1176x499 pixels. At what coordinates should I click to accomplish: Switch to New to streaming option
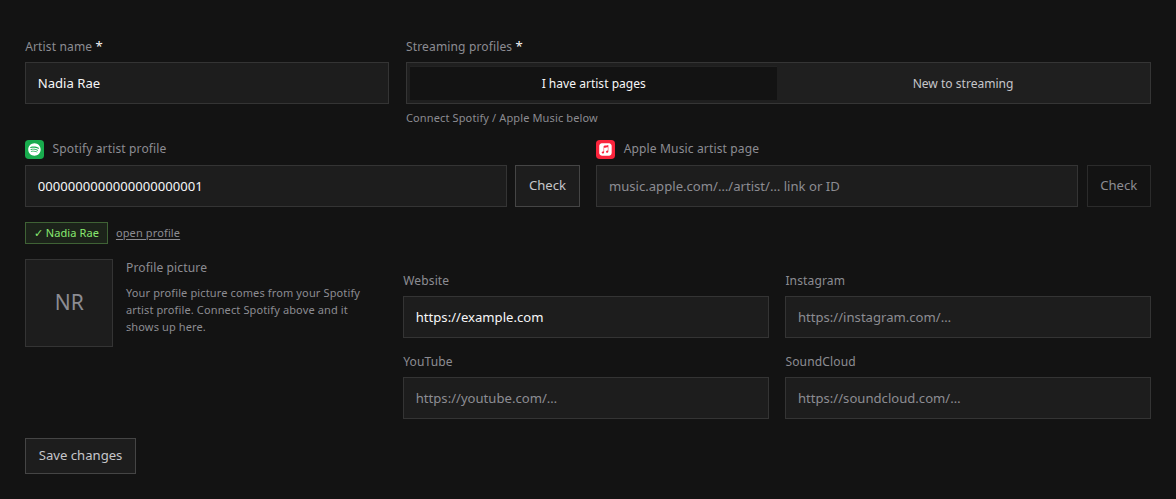(962, 83)
